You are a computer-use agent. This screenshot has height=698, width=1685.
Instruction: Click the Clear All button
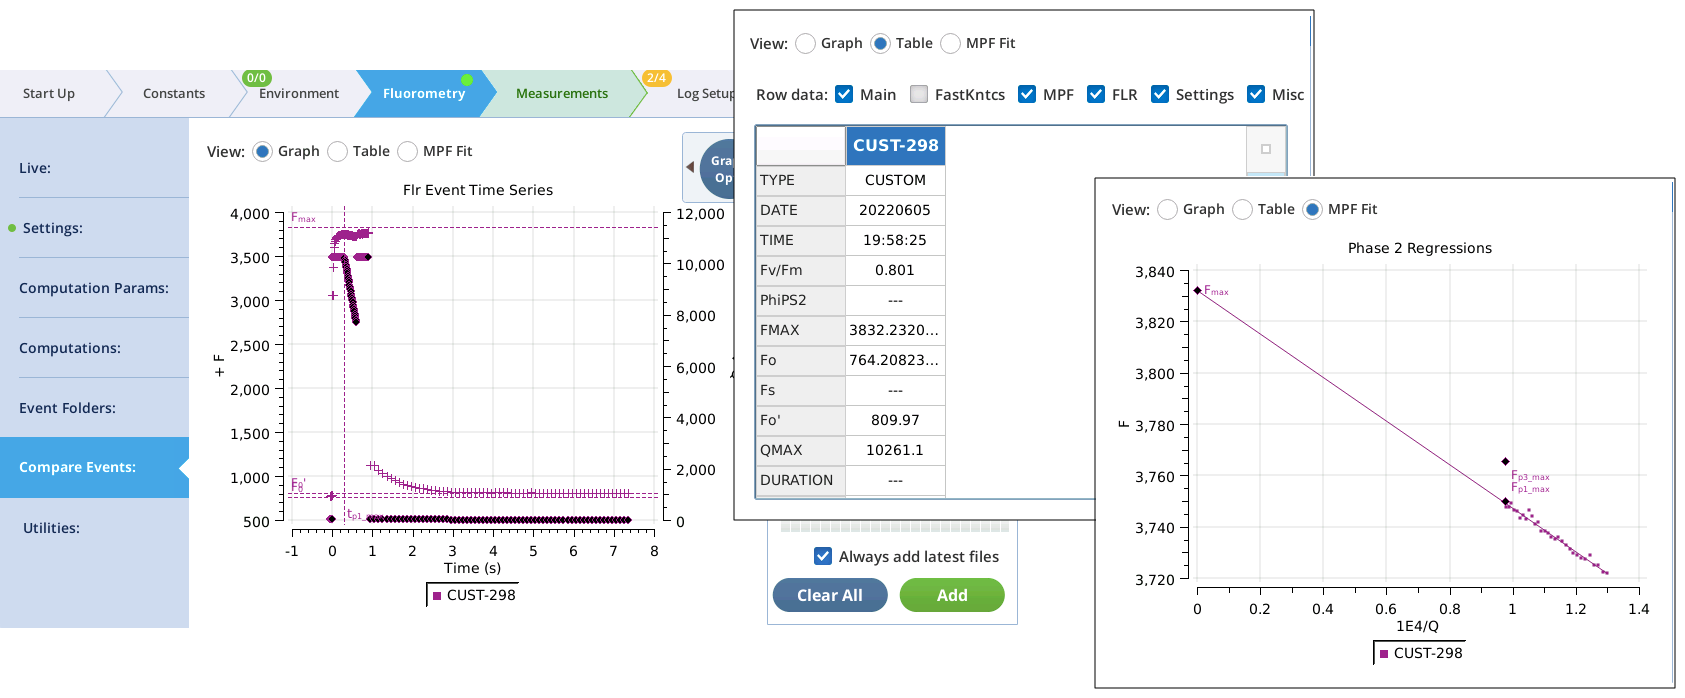830,595
